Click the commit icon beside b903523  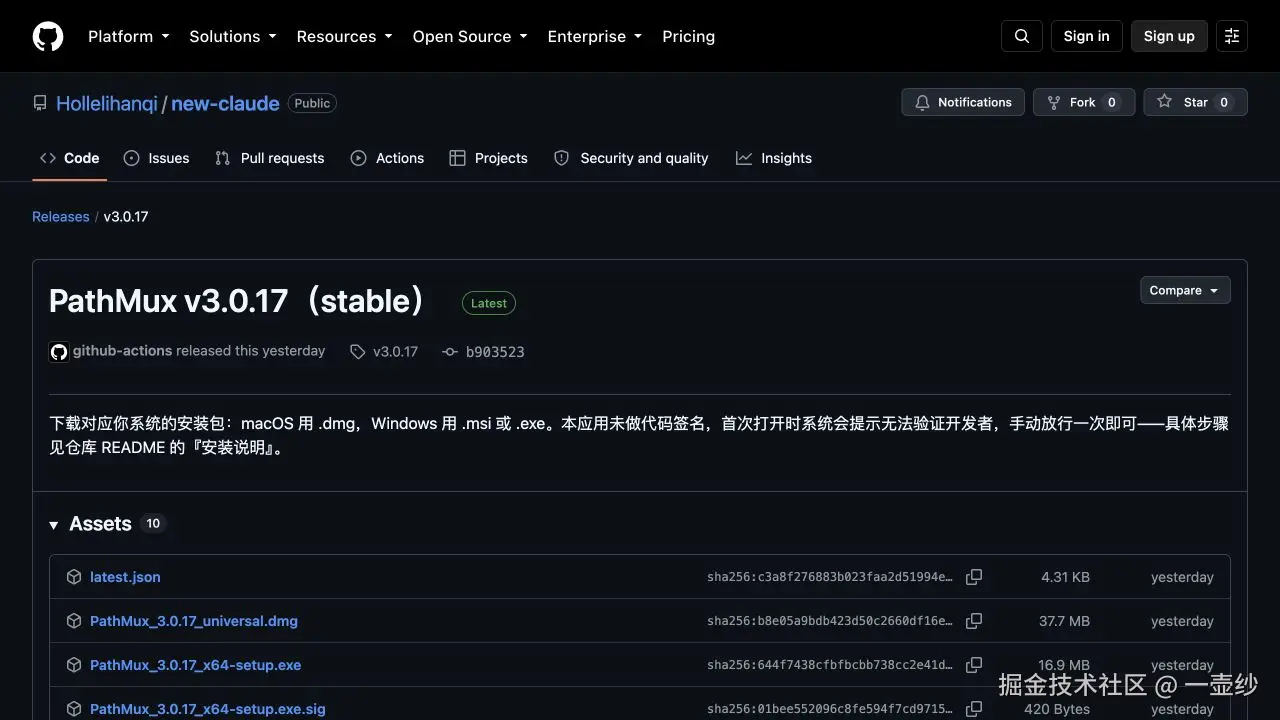pyautogui.click(x=450, y=352)
